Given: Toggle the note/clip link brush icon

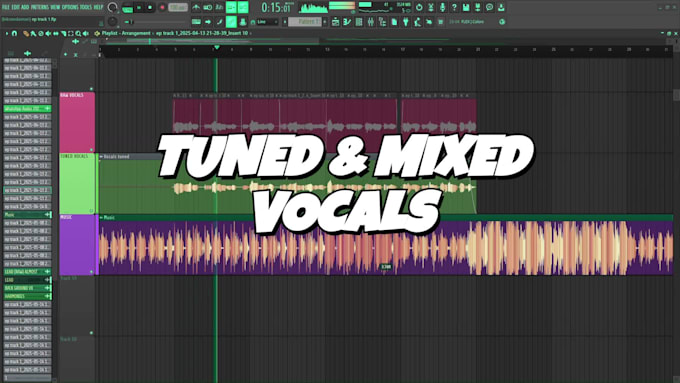Looking at the screenshot, I should [219, 22].
